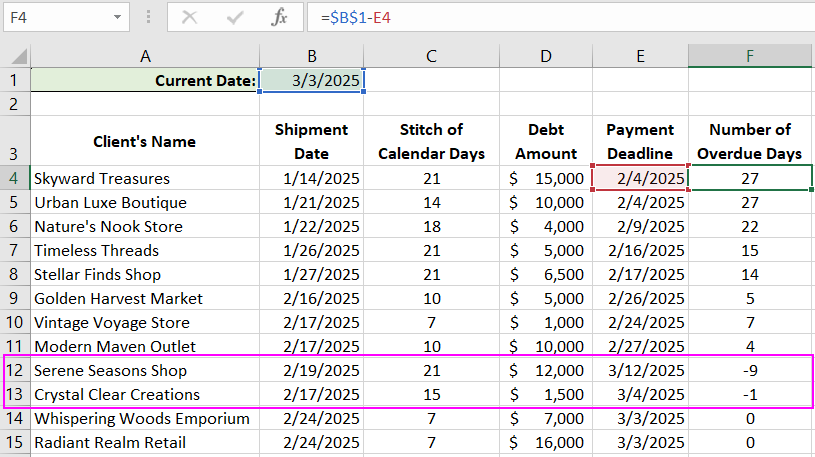Click the Select All corner triangle
This screenshot has width=815, height=457.
[x=15, y=56]
